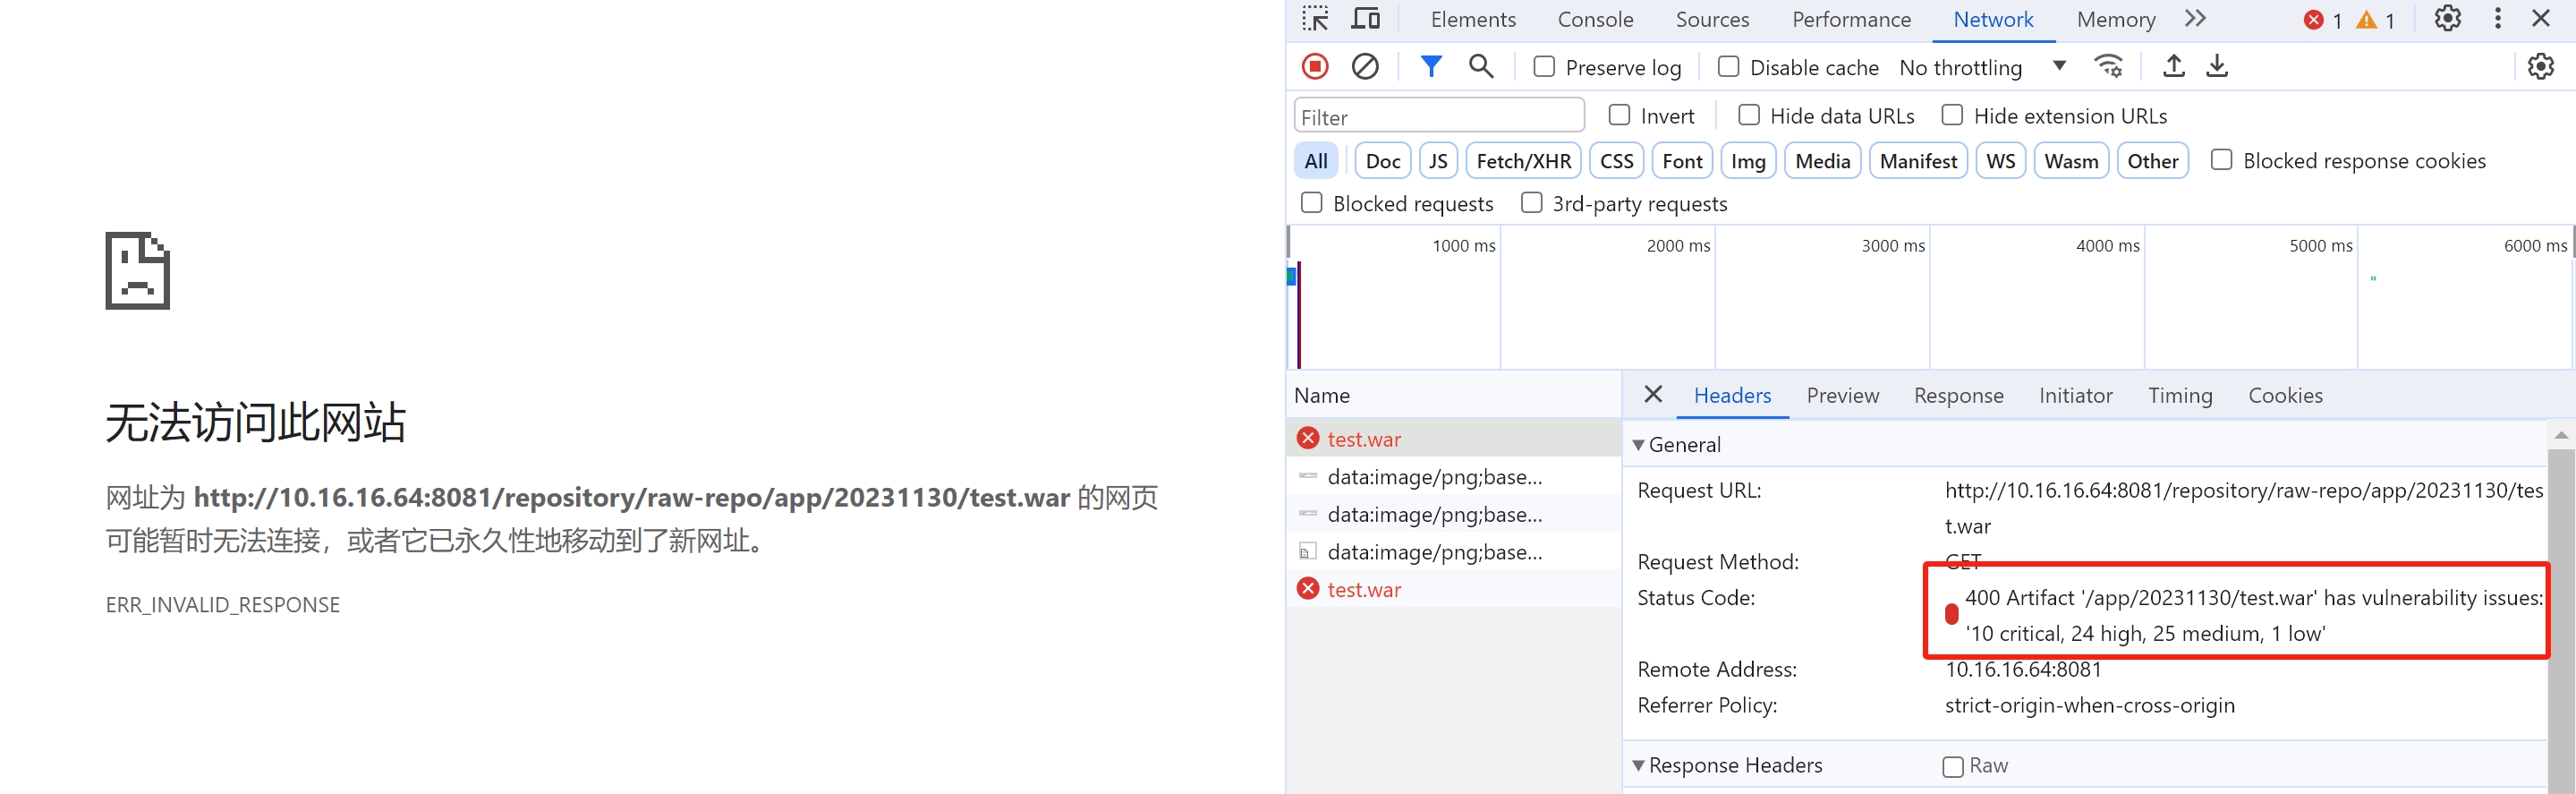
Task: Switch to the Console tab
Action: coord(1595,20)
